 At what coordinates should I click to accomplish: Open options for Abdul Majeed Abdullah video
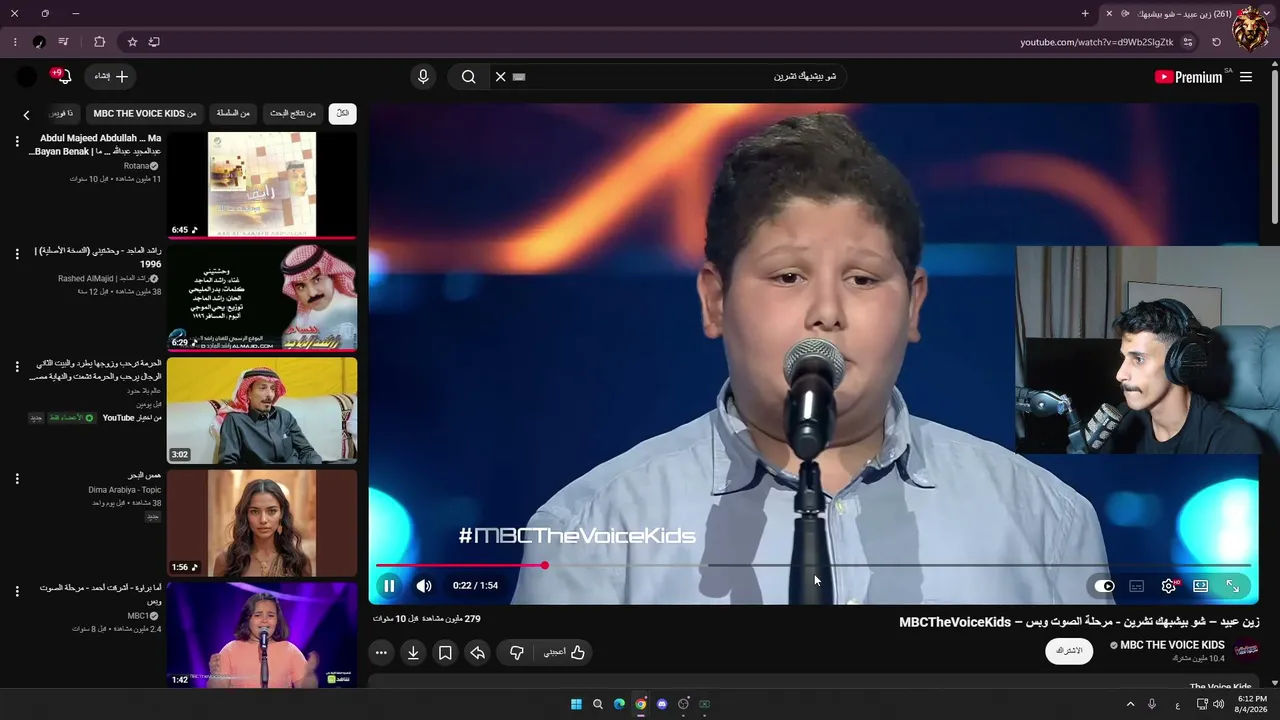tap(17, 141)
